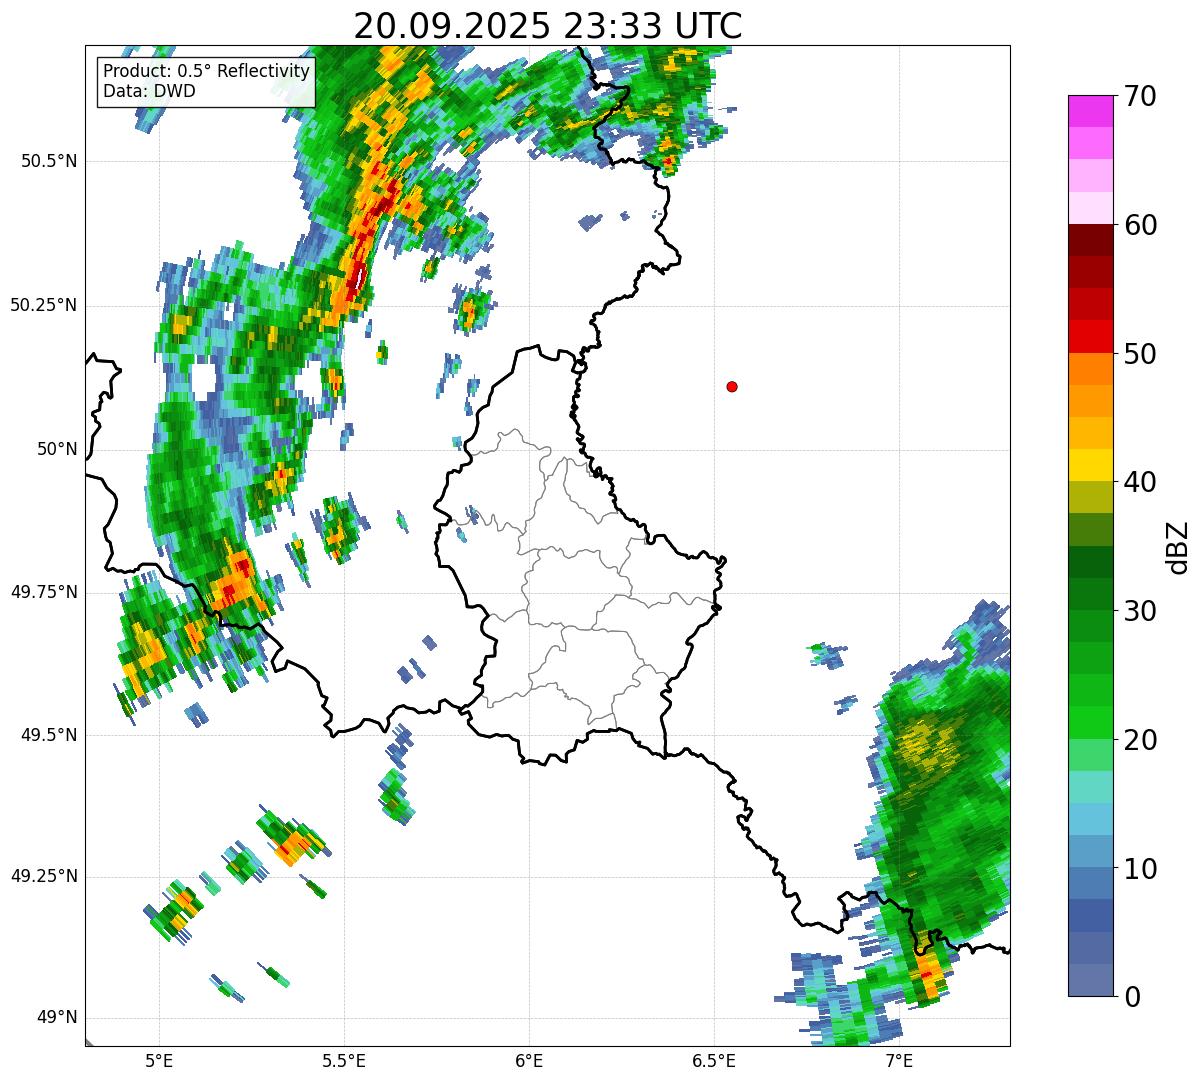Click the red location marker dot
This screenshot has height=1081, width=1202.
coord(732,386)
